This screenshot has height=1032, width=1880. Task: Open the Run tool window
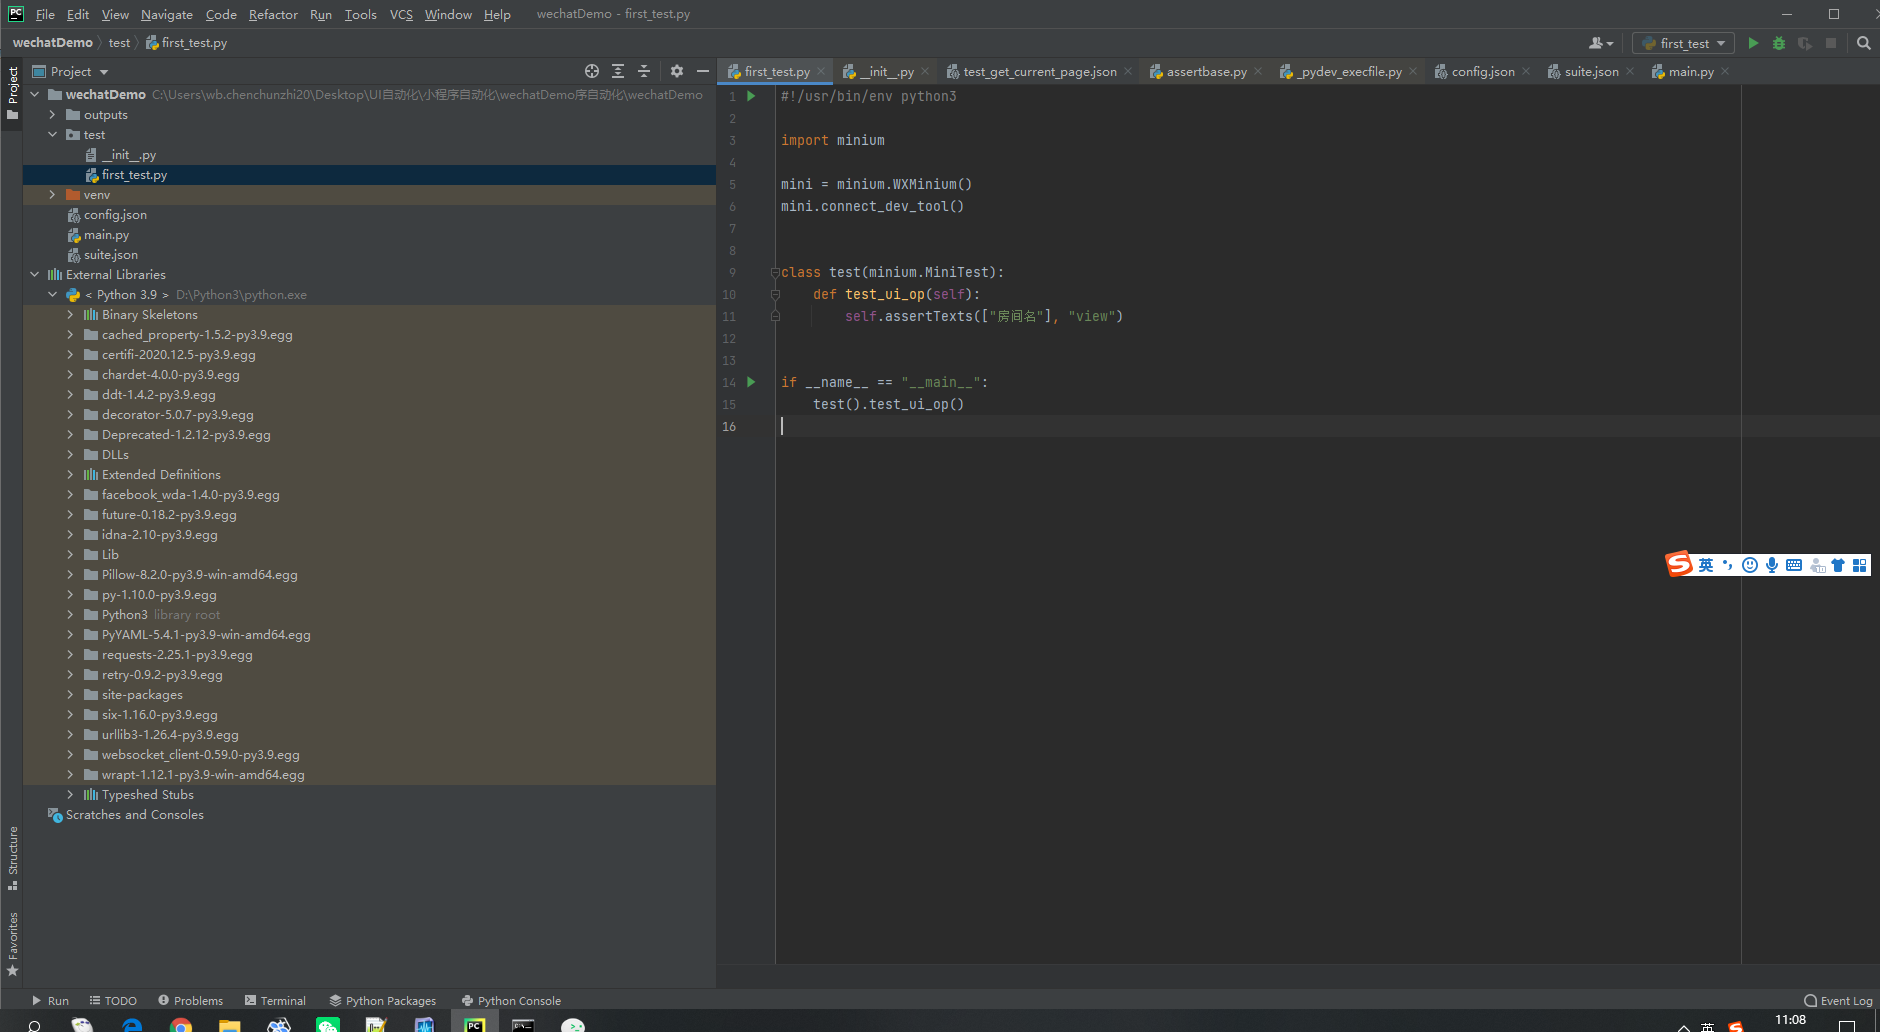[x=50, y=1001]
